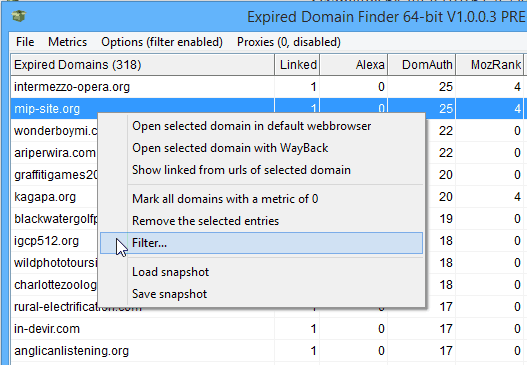The image size is (527, 365).
Task: Sort by the Linked column header
Action: [x=297, y=65]
